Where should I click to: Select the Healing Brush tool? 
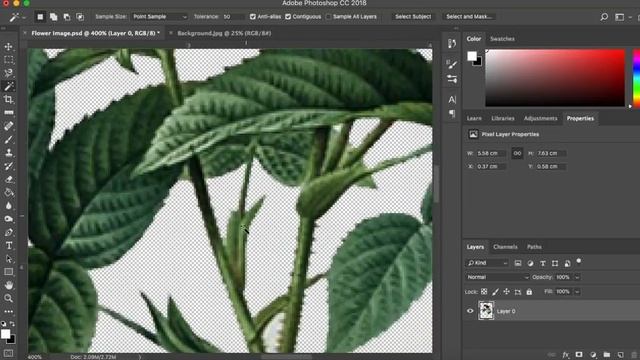(8, 126)
